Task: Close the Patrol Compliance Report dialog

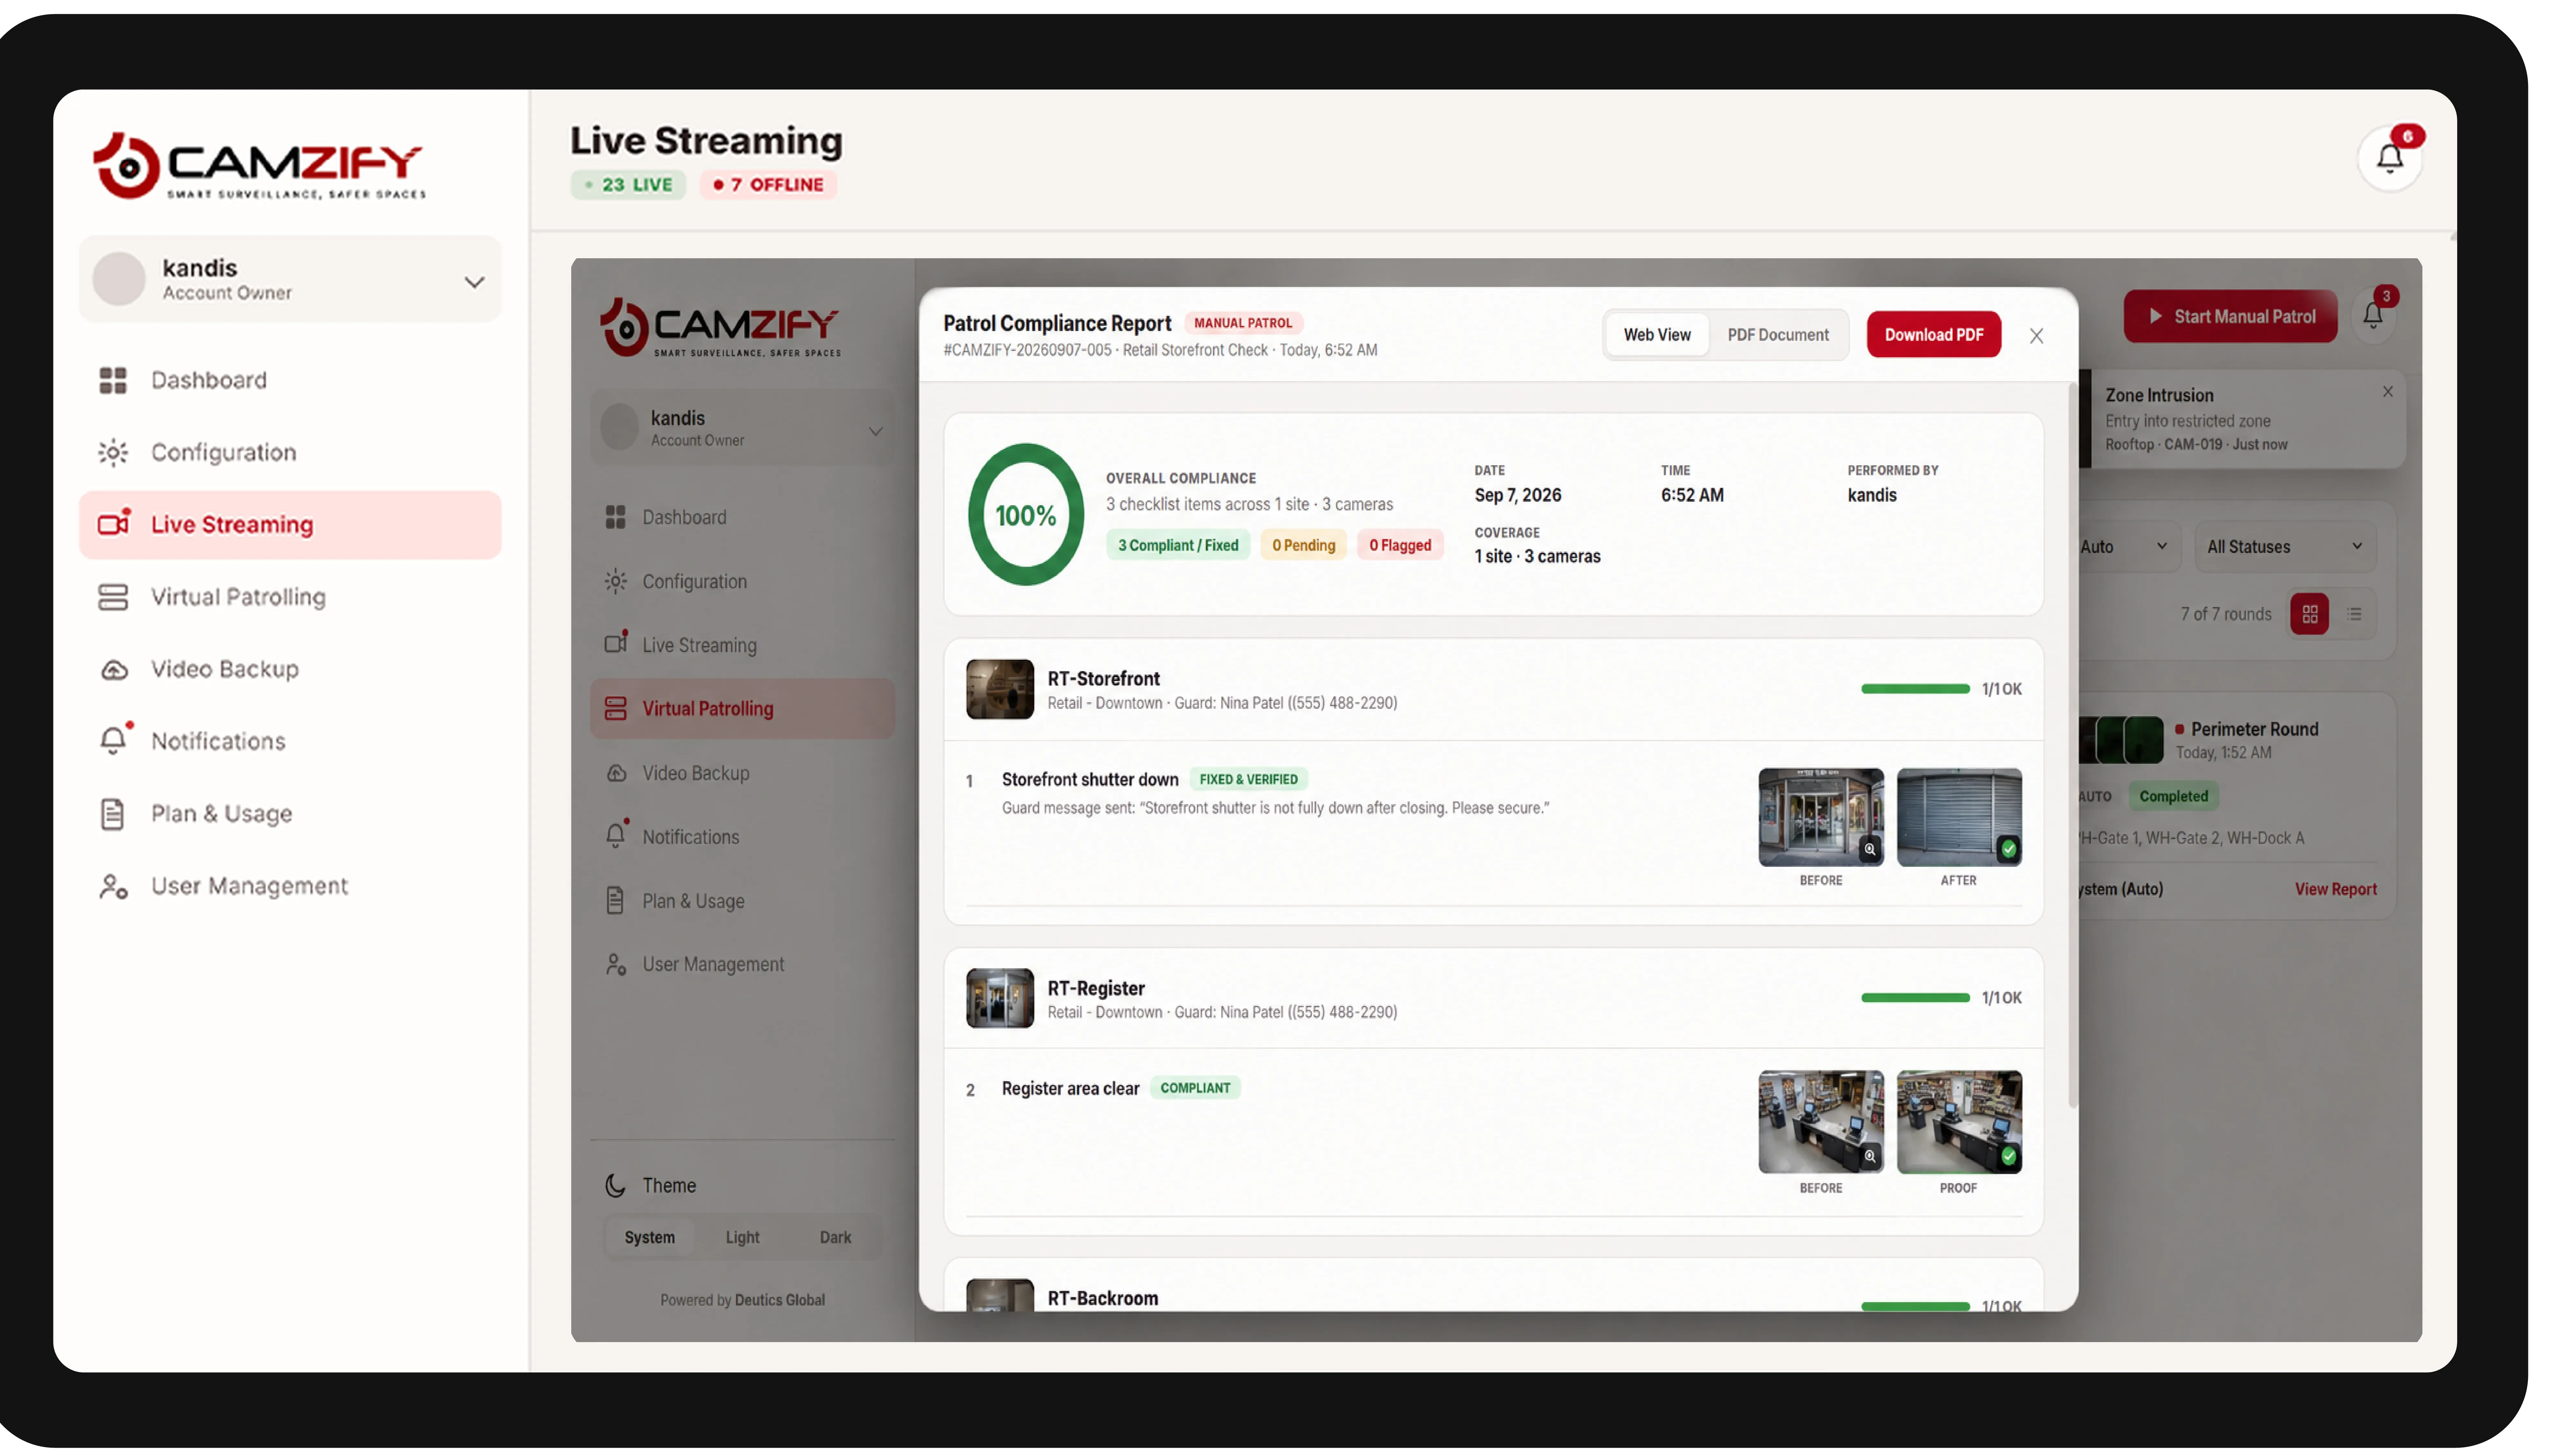Action: pyautogui.click(x=2036, y=336)
